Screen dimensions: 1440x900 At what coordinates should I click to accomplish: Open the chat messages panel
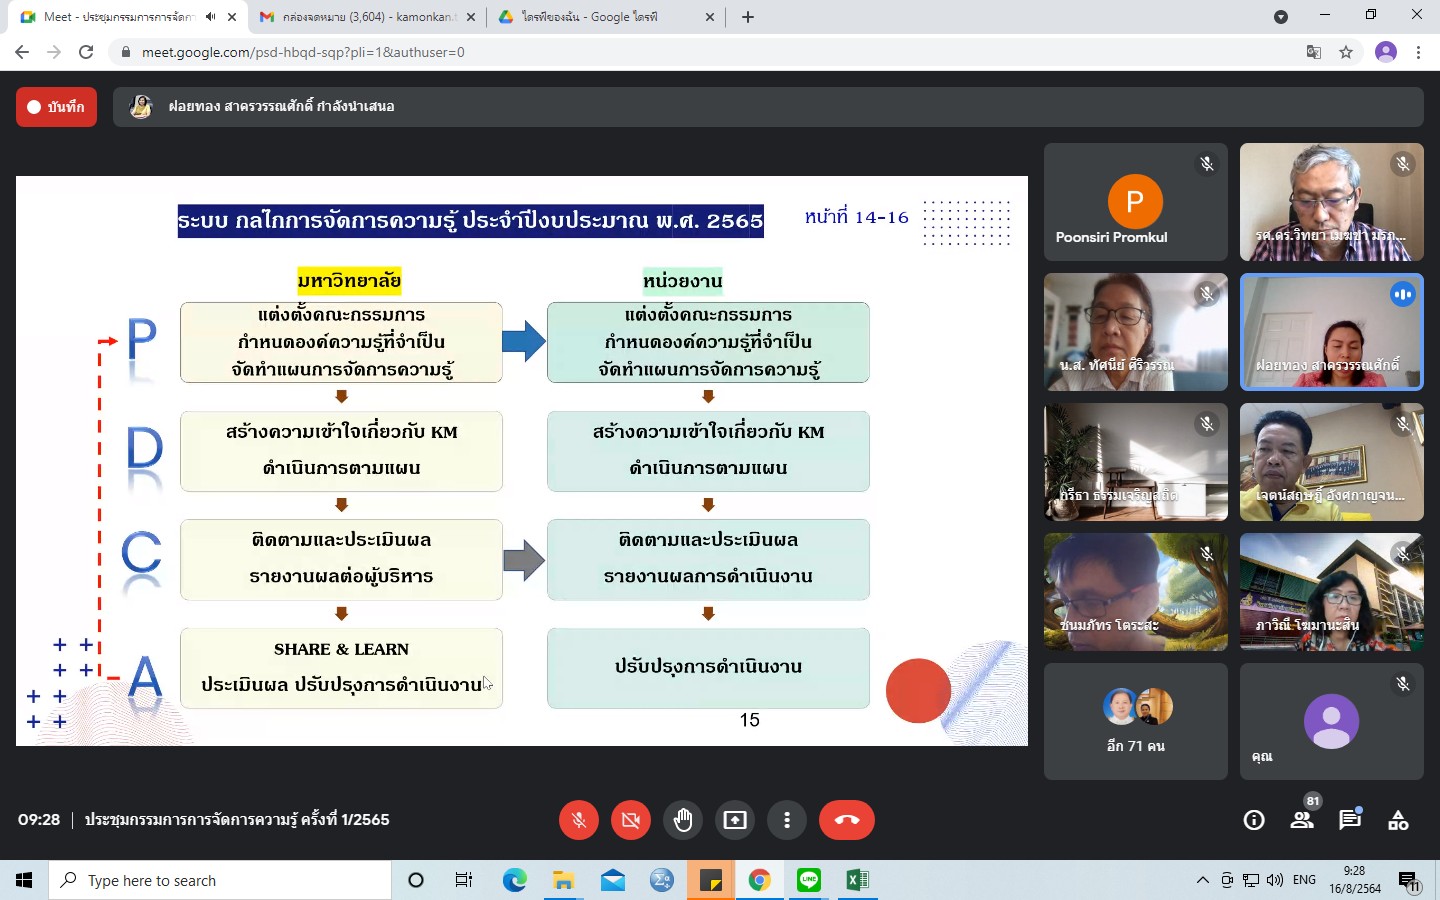click(1350, 821)
